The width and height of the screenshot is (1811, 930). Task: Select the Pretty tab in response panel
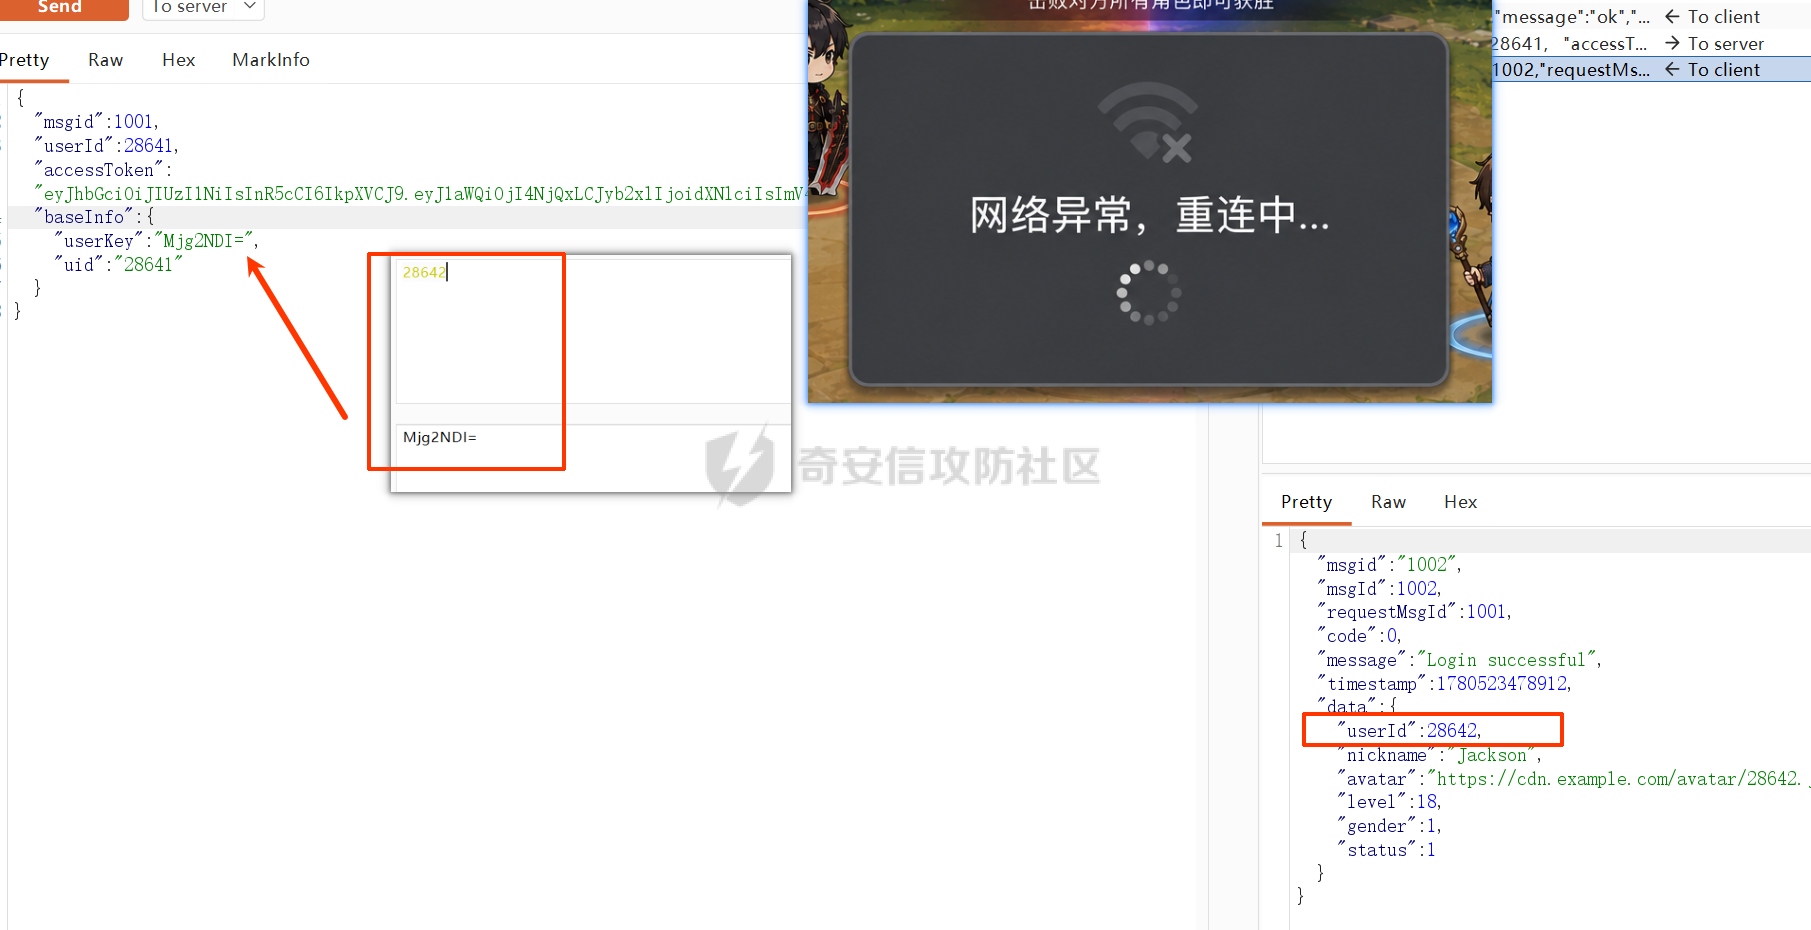coord(1306,502)
